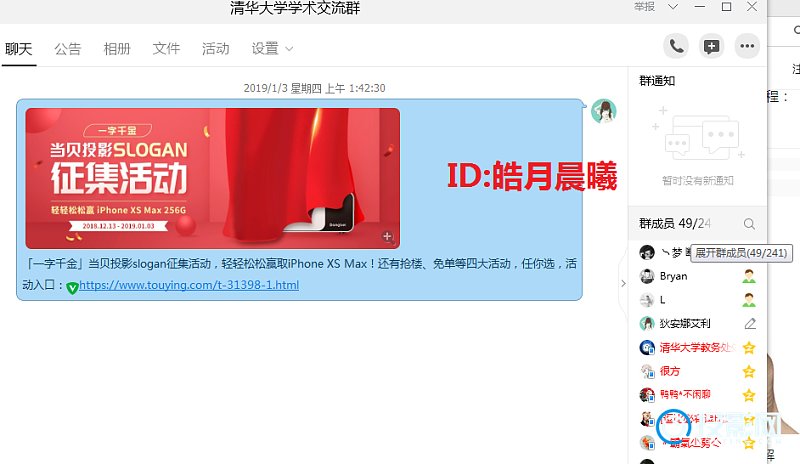This screenshot has width=800, height=464.
Task: Open the 设置 dropdown menu
Action: point(272,49)
